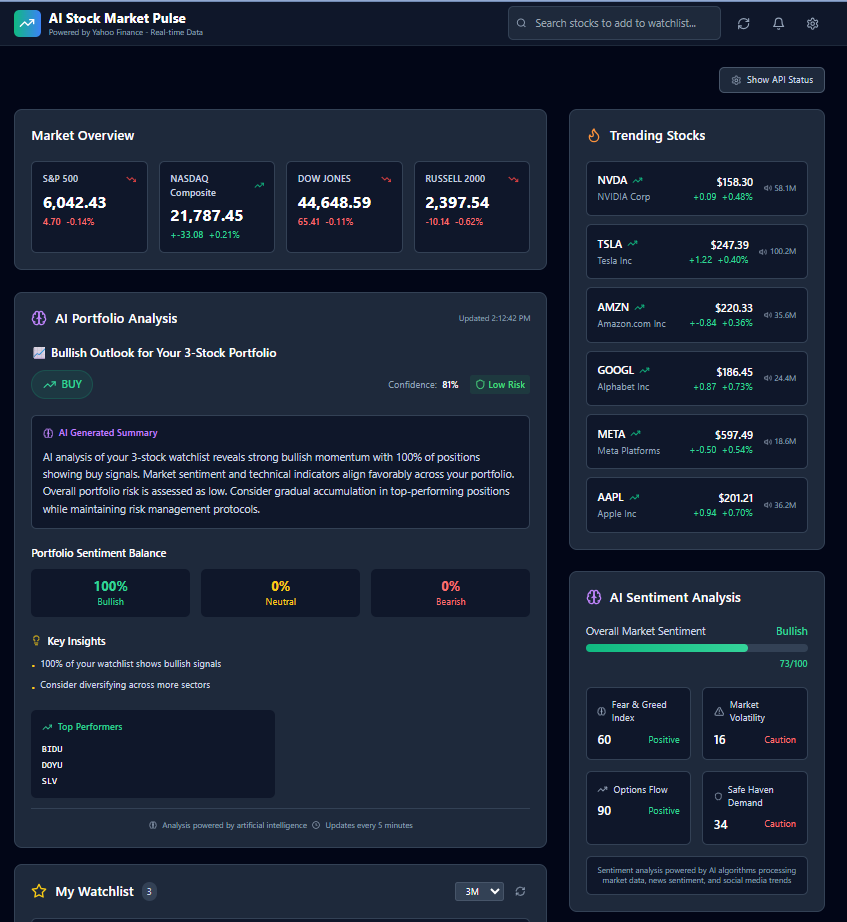Click the S&P 500 downtrend arrow icon

coord(131,179)
